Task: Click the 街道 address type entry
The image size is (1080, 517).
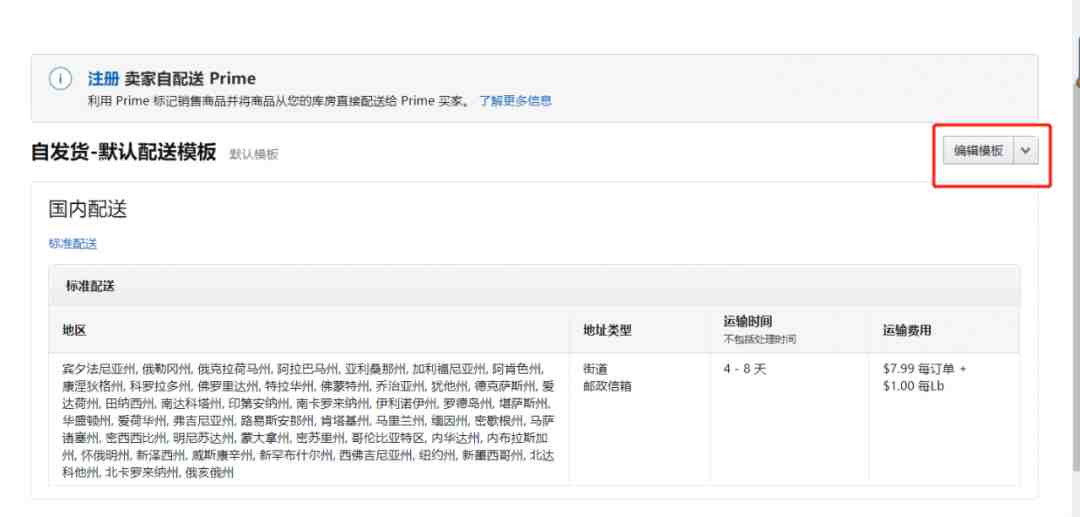Action: [x=596, y=369]
